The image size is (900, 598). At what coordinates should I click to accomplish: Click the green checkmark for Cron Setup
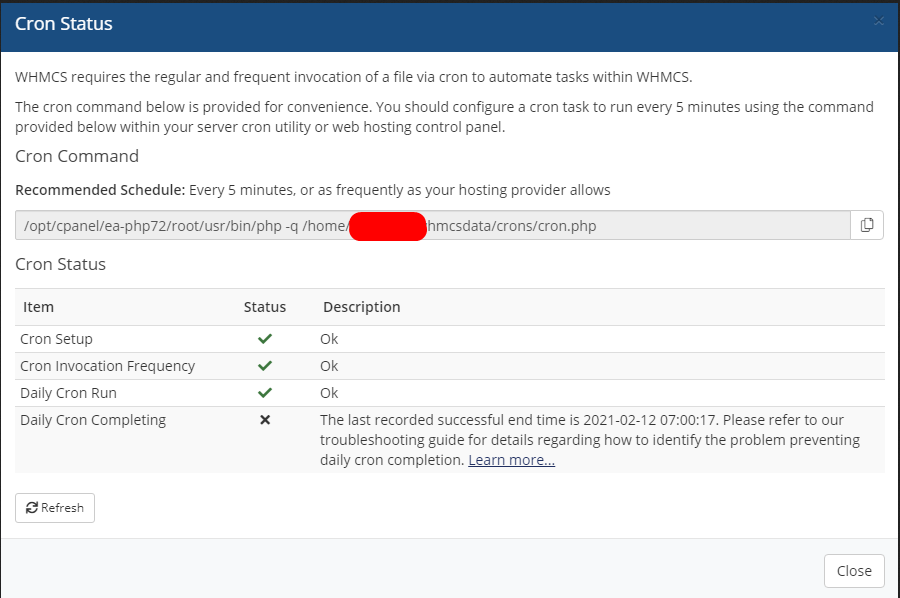click(265, 339)
